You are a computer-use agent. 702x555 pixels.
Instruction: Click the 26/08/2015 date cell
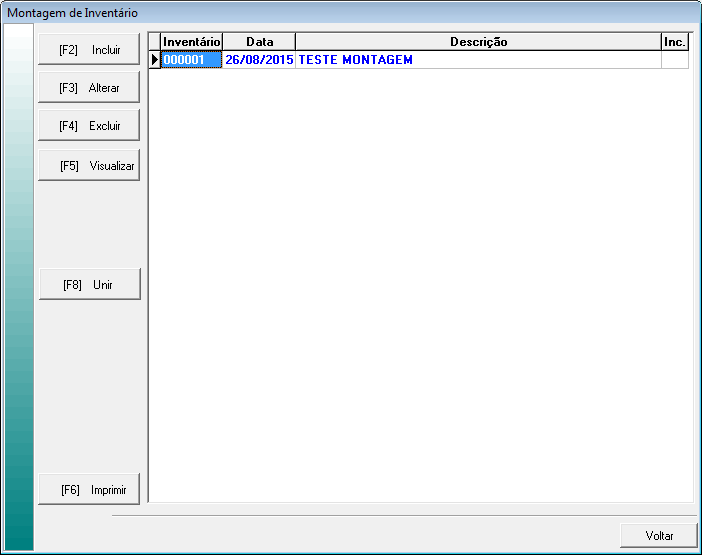tap(259, 60)
